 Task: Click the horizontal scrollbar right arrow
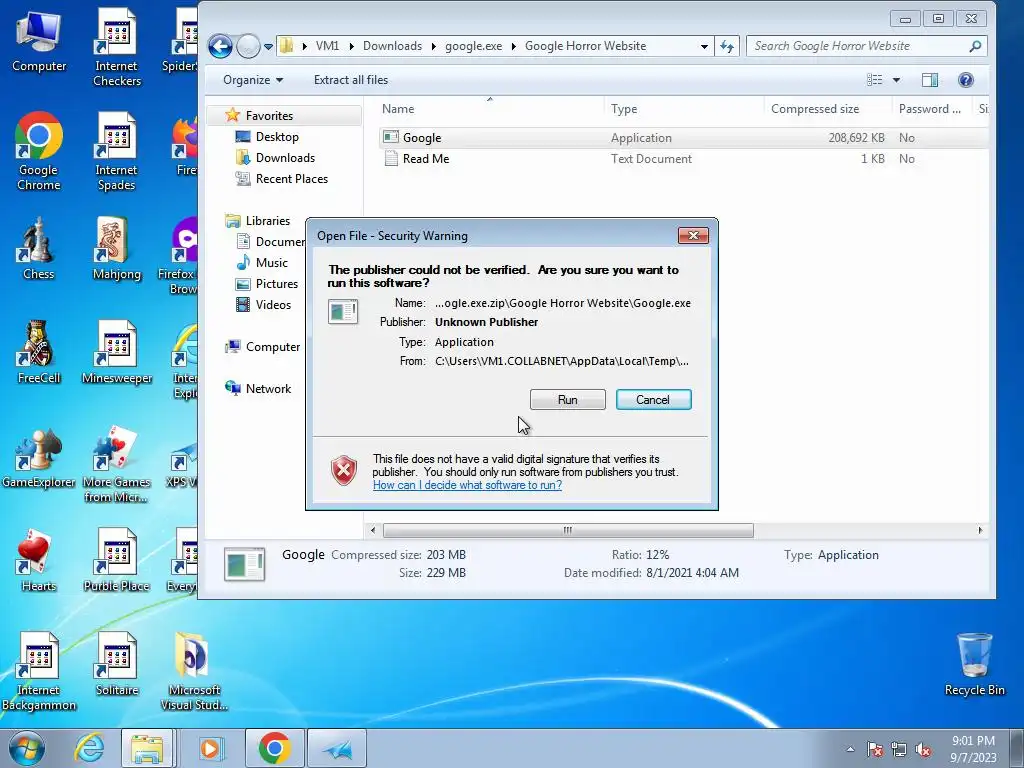pos(980,530)
